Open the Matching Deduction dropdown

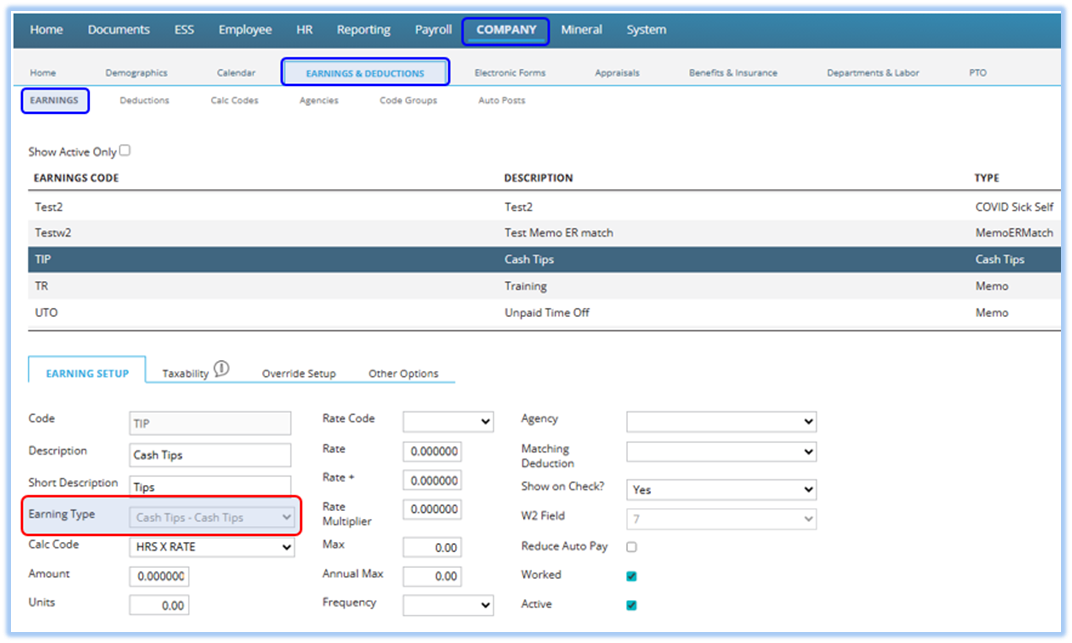721,452
